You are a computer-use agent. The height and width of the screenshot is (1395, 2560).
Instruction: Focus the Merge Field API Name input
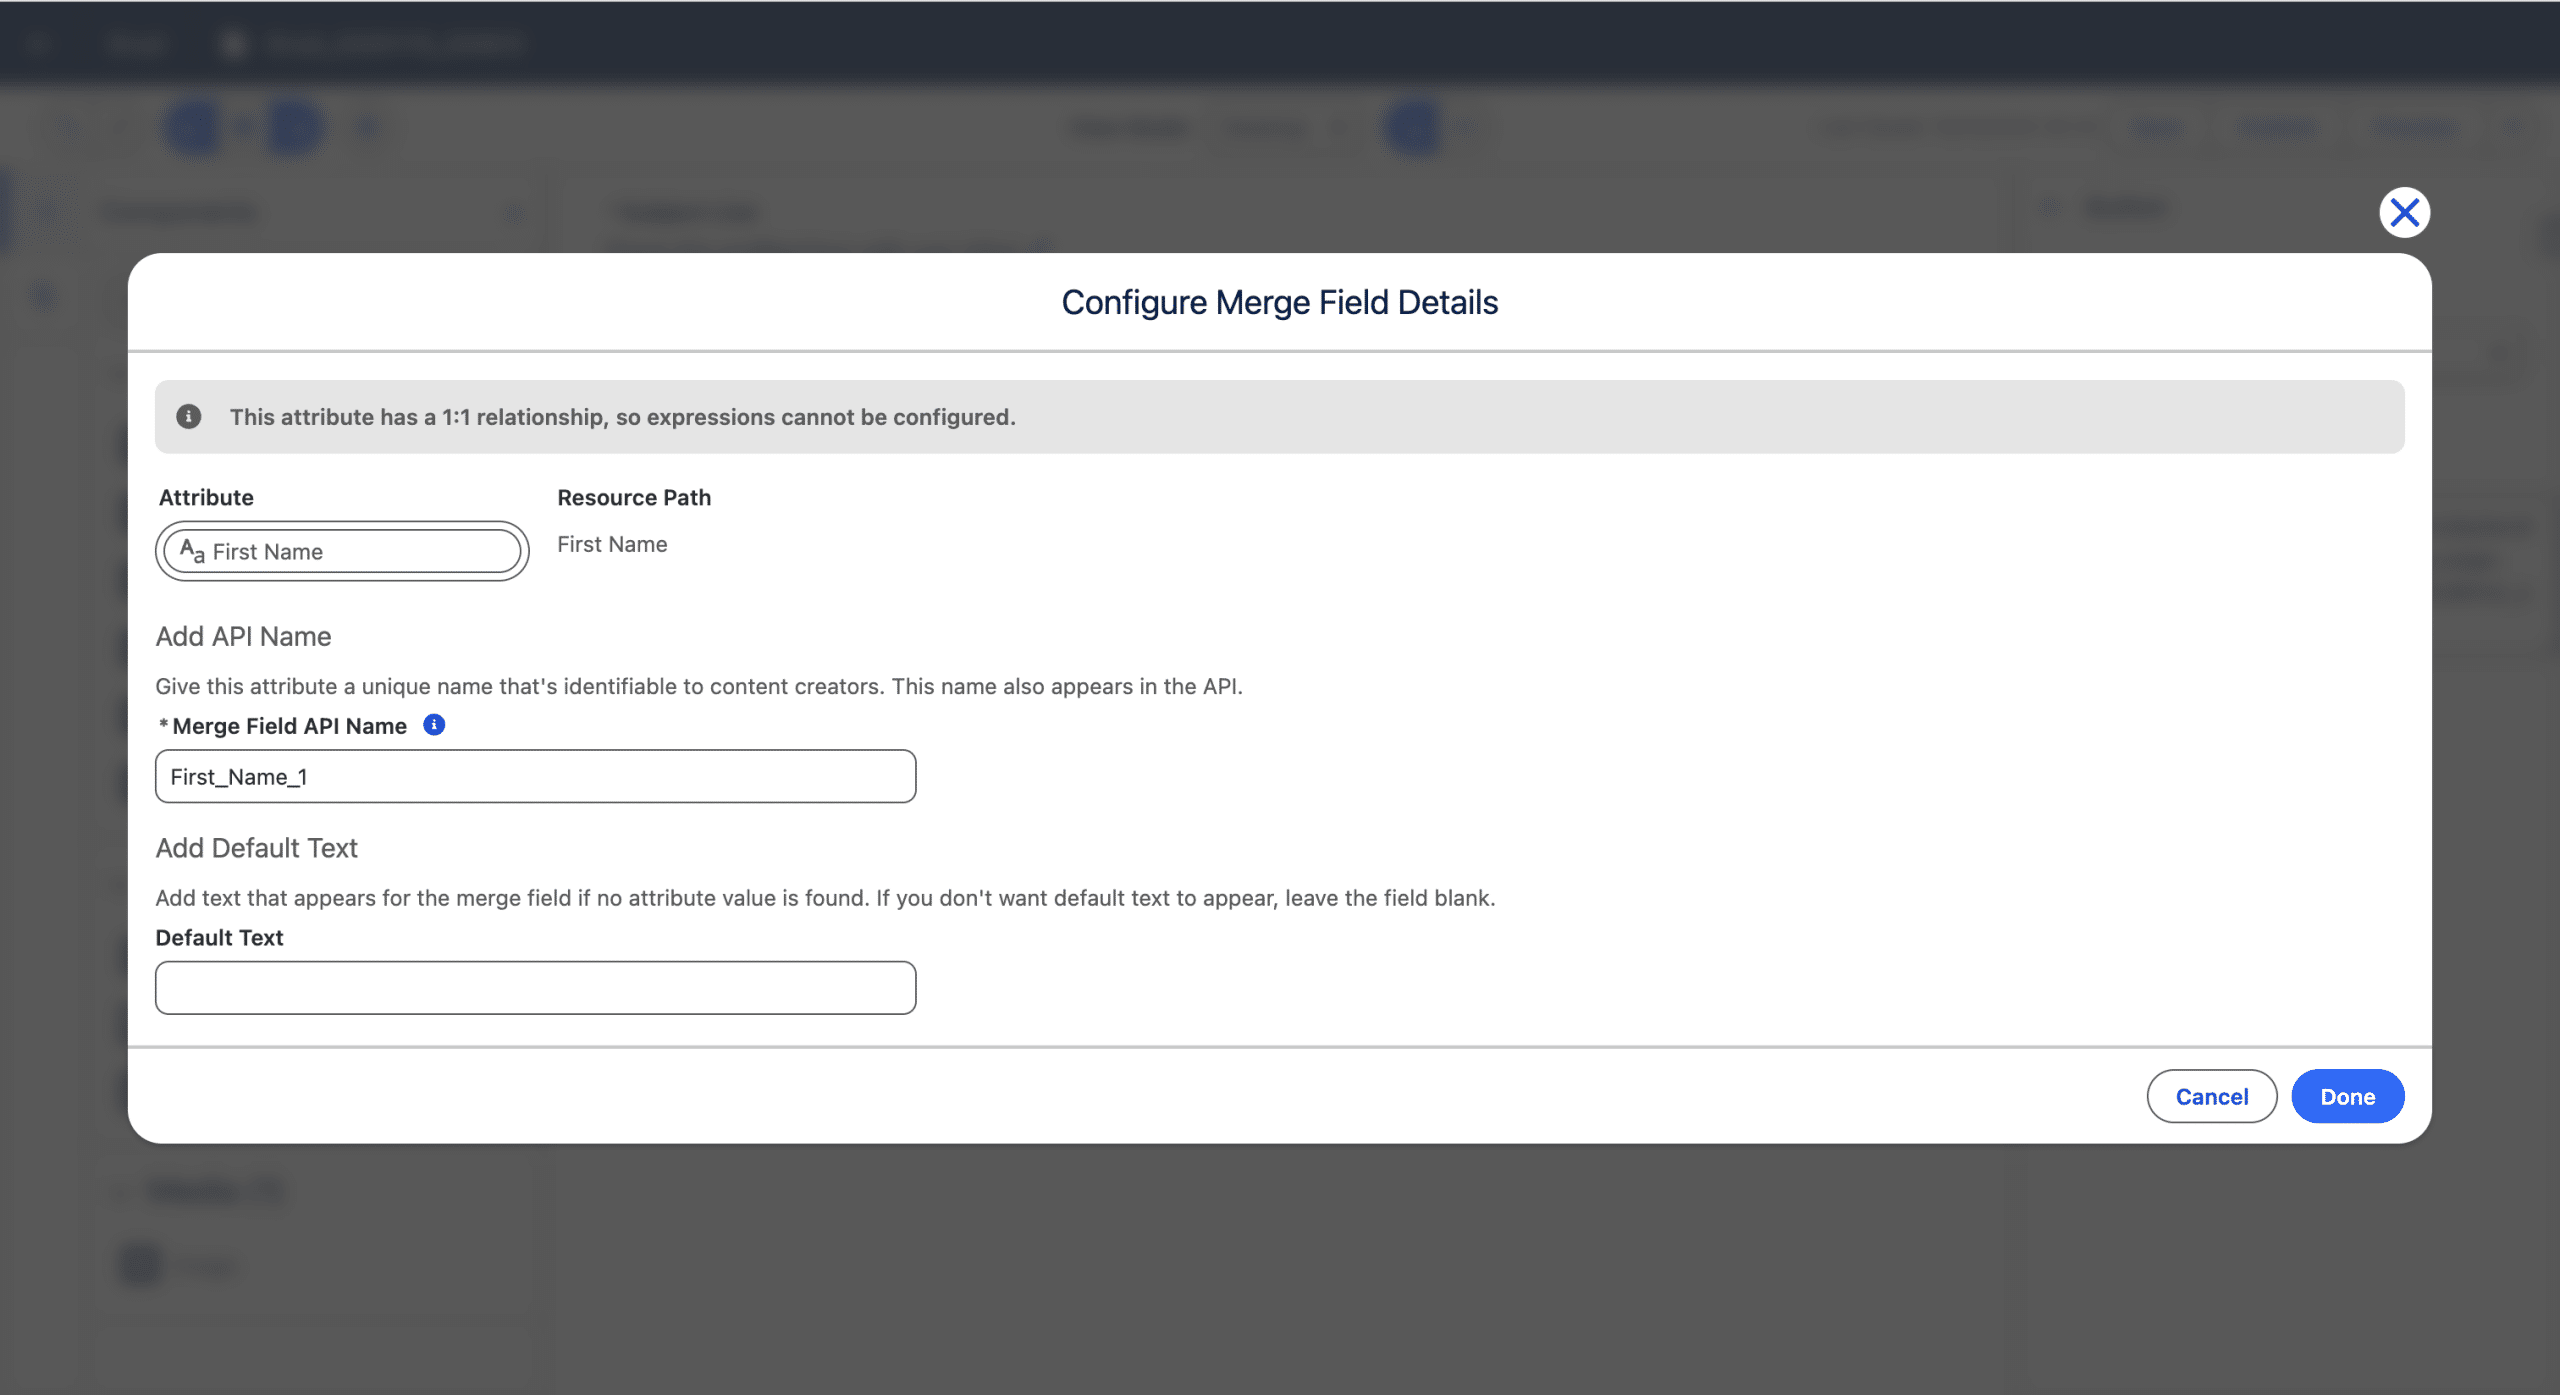tap(535, 777)
